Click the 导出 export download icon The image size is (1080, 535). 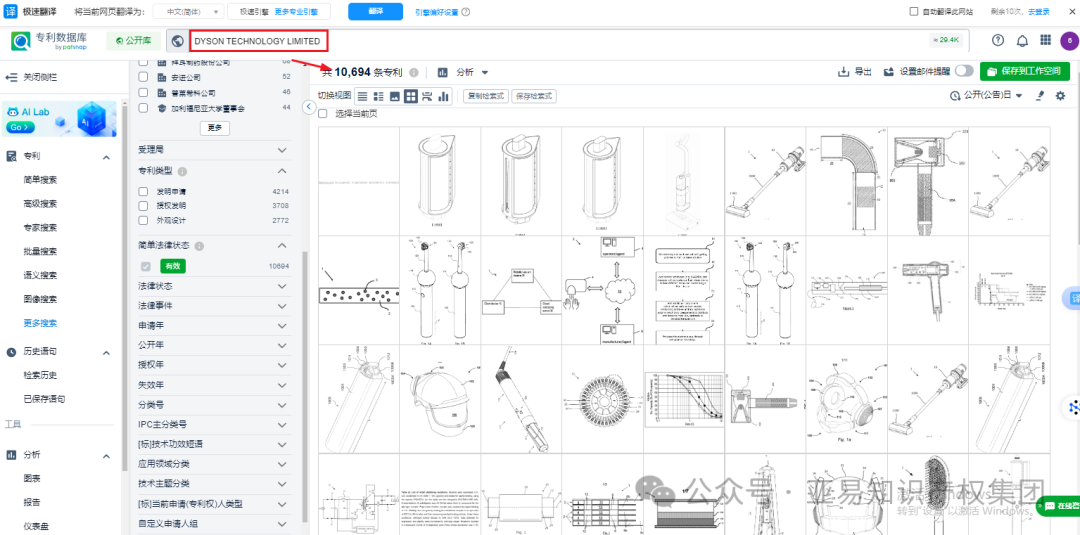843,72
